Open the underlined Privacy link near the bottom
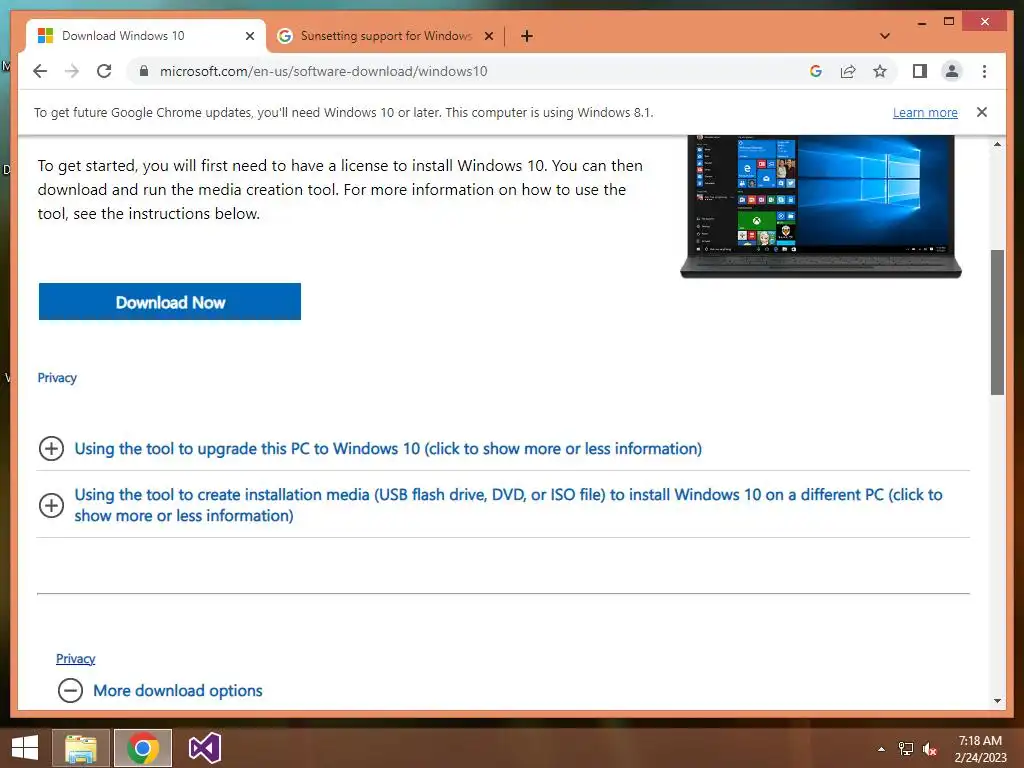The width and height of the screenshot is (1024, 768). tap(76, 658)
